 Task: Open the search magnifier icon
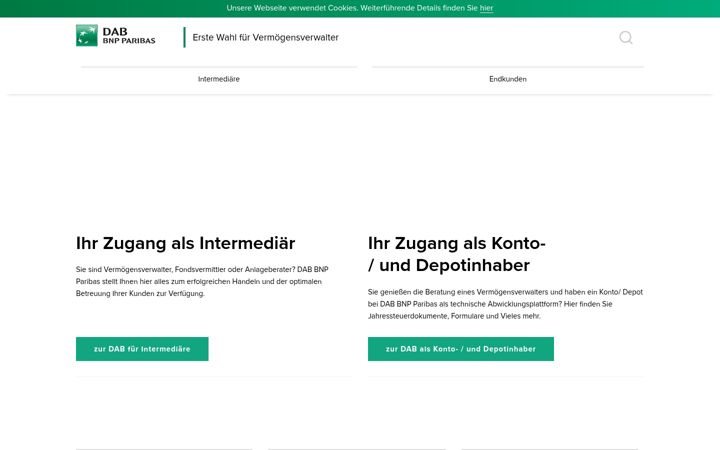pos(625,37)
